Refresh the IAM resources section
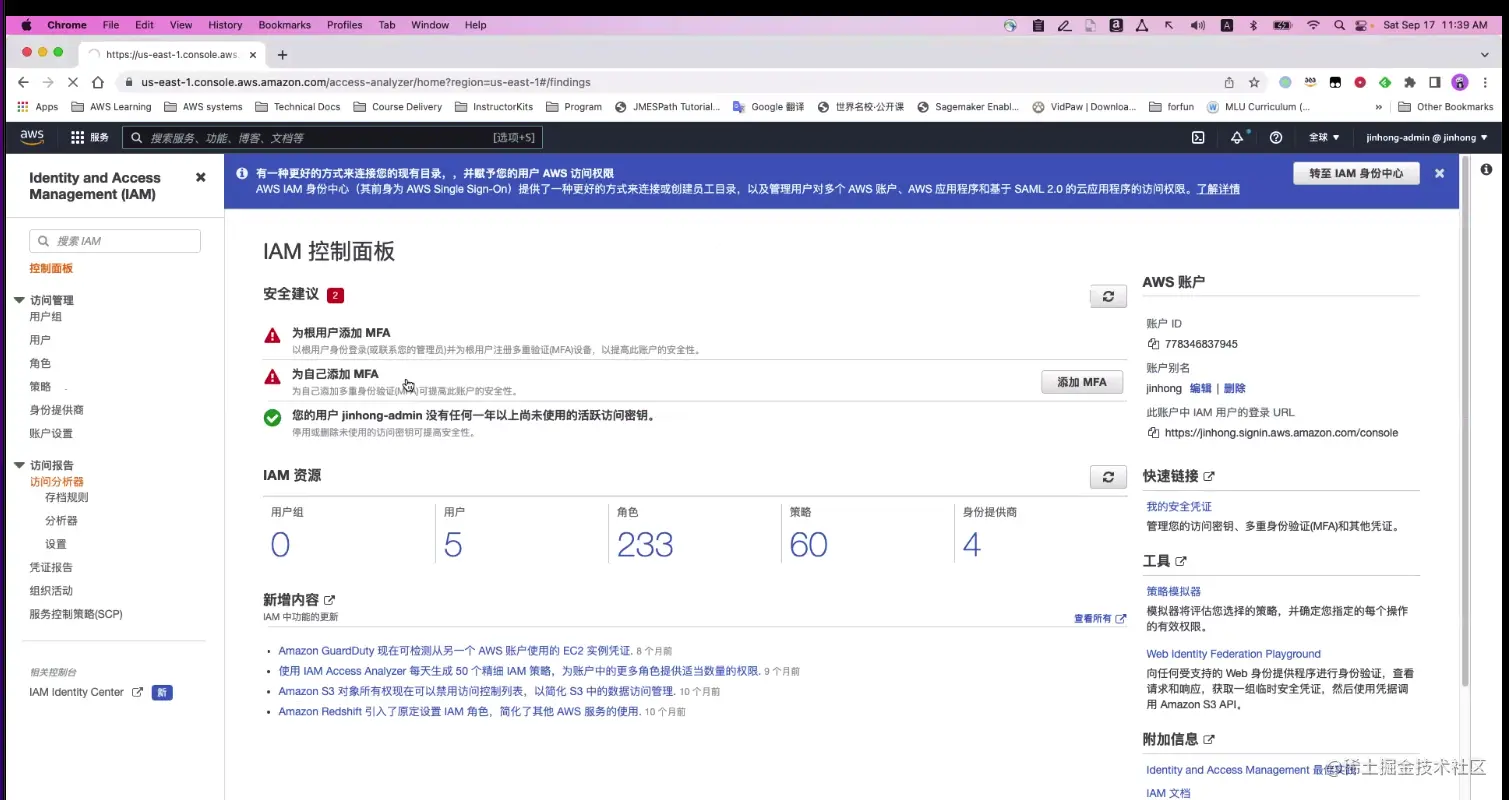The image size is (1509, 800). (1108, 477)
